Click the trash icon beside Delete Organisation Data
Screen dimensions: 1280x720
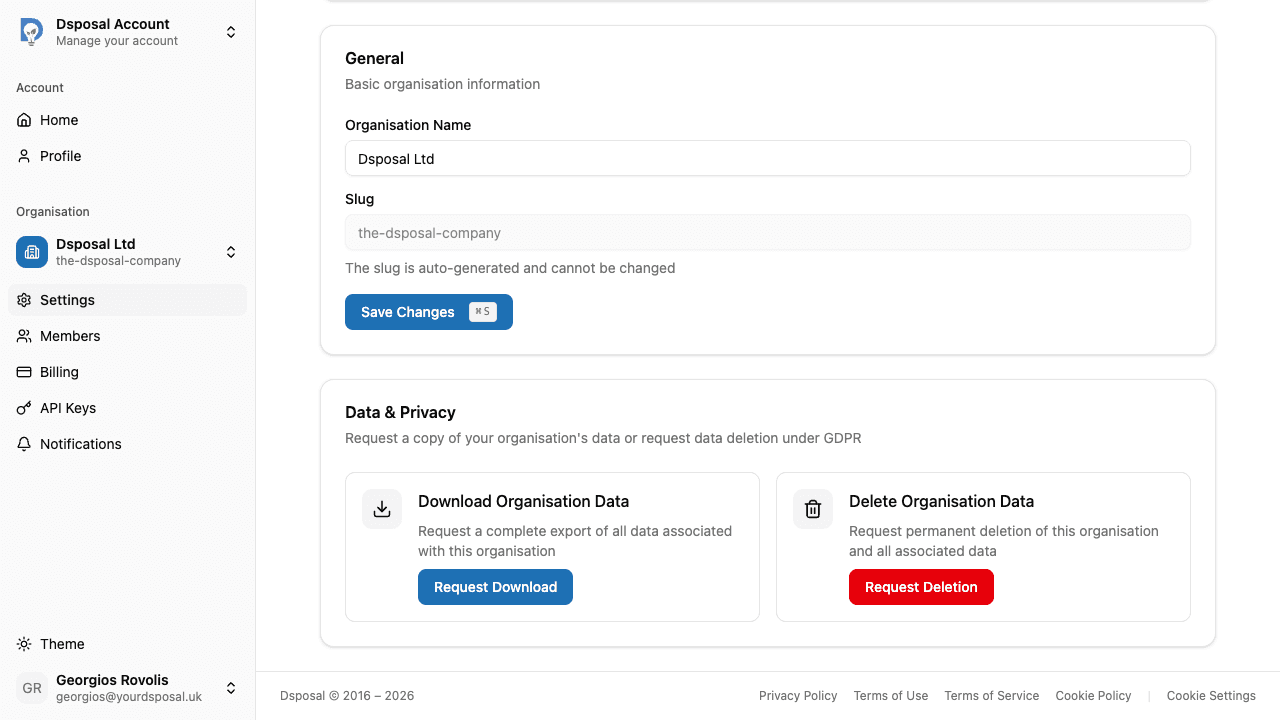pyautogui.click(x=812, y=509)
